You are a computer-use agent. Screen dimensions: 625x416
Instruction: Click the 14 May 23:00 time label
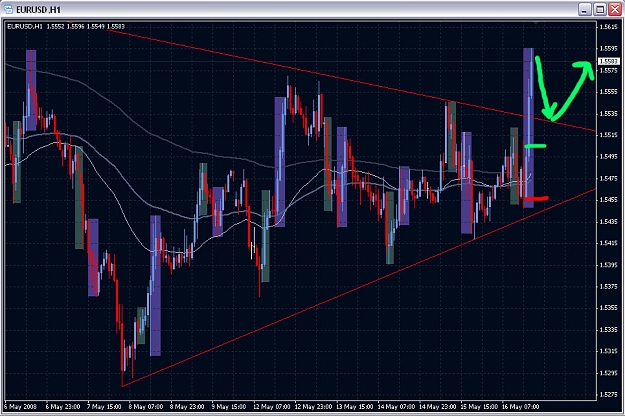pyautogui.click(x=438, y=407)
